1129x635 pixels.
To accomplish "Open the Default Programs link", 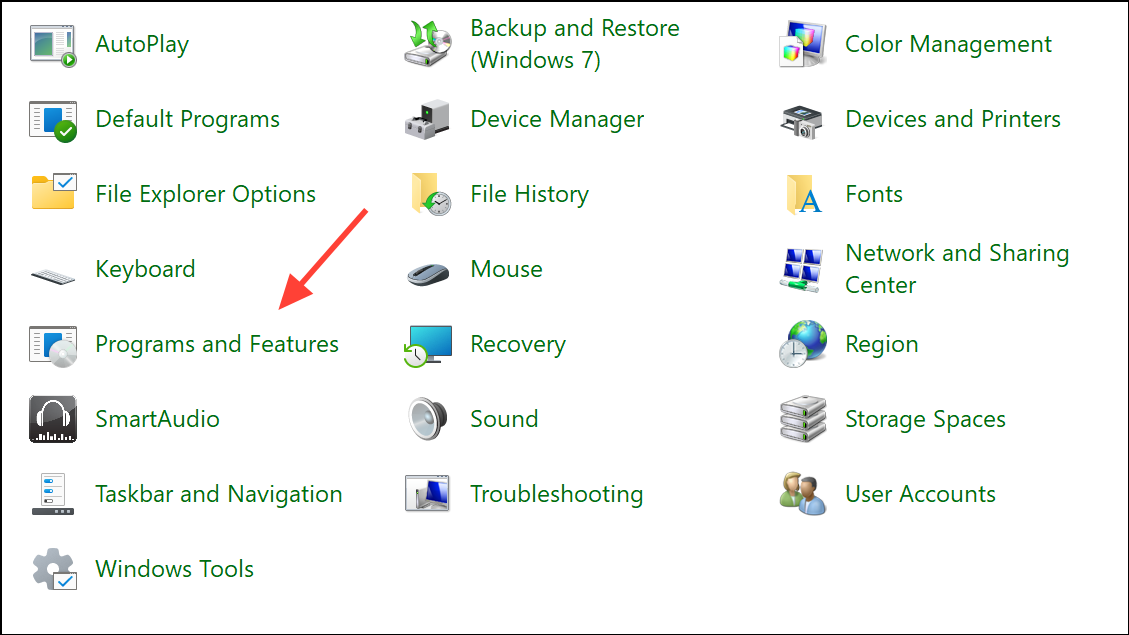I will tap(187, 120).
